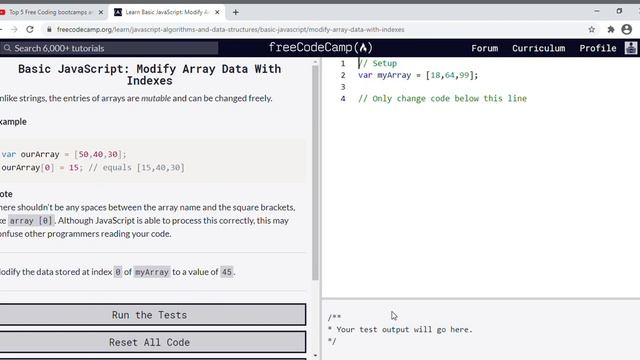Click the inline code 'myArray'

pyautogui.click(x=151, y=272)
